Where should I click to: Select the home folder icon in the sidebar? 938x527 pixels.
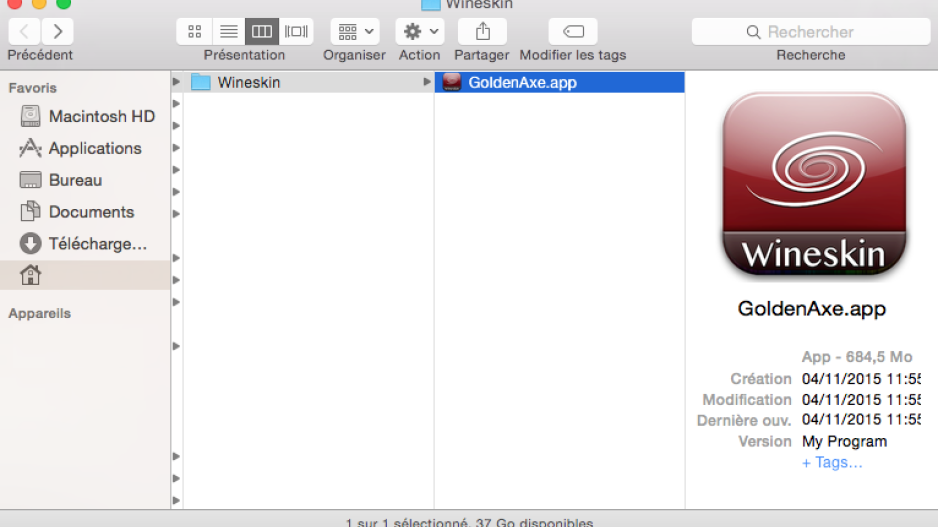click(x=30, y=275)
